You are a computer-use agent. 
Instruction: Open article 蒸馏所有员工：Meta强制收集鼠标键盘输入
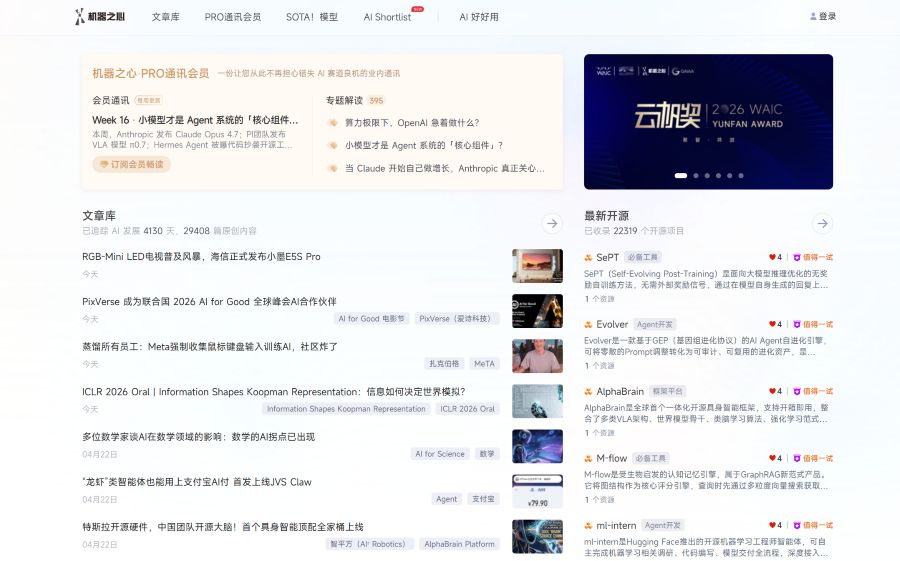point(210,347)
